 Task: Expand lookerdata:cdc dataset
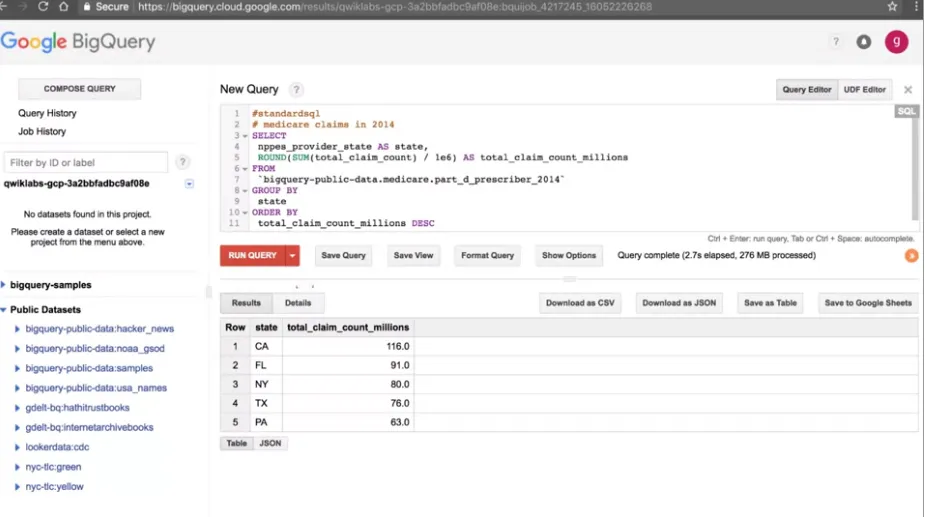pyautogui.click(x=17, y=447)
